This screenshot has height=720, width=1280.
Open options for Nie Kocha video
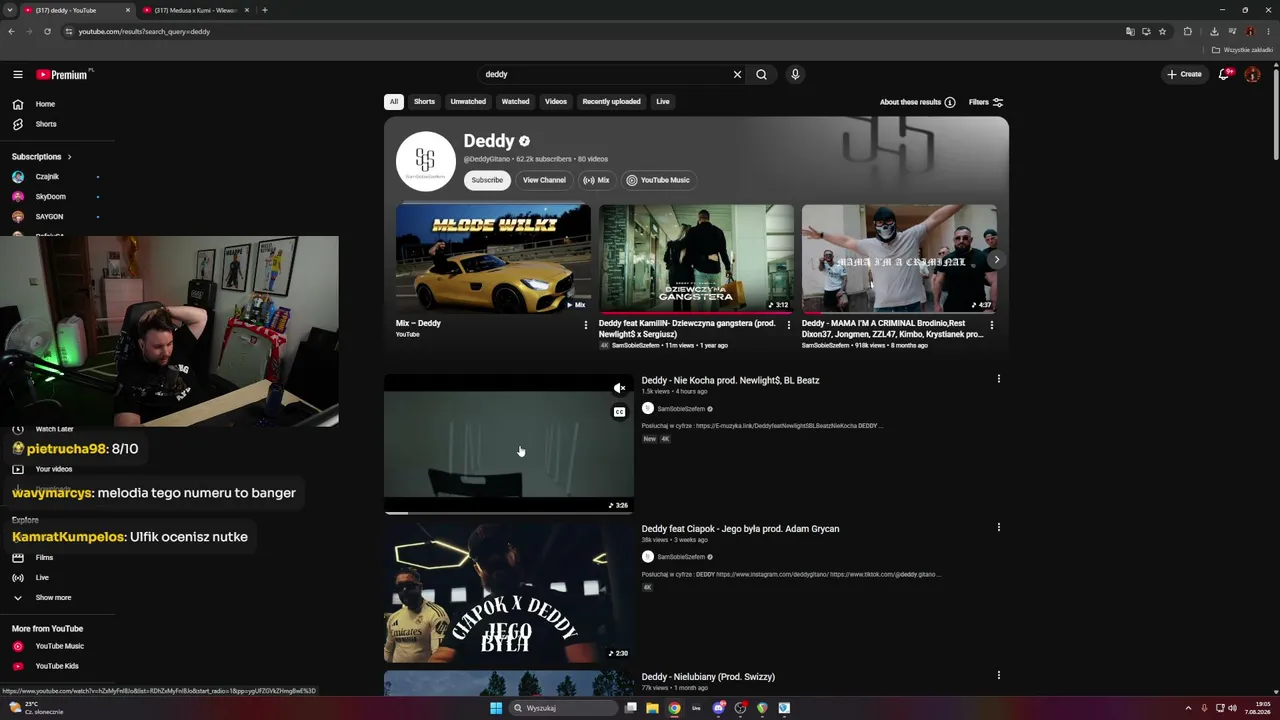(998, 379)
